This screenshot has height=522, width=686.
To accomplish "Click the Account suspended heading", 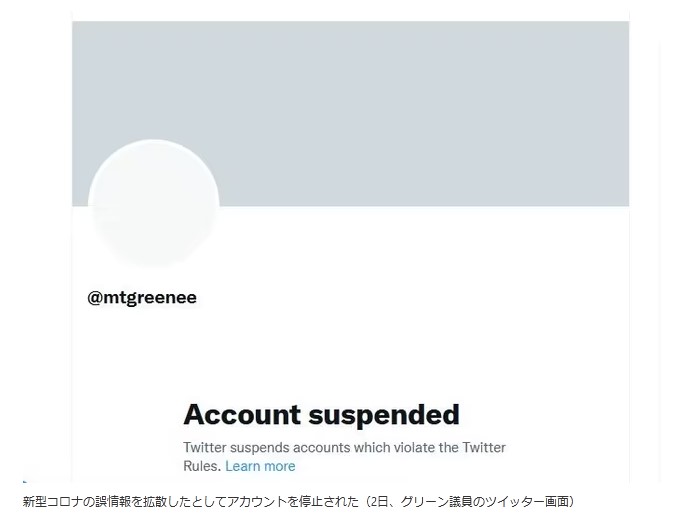I will (x=322, y=414).
